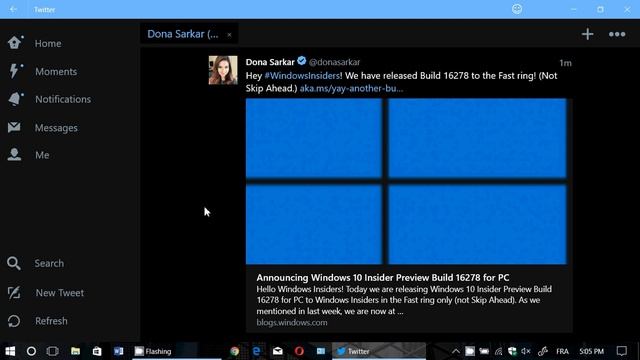Click the Refresh circular arrow icon
This screenshot has width=640, height=360.
coord(14,321)
